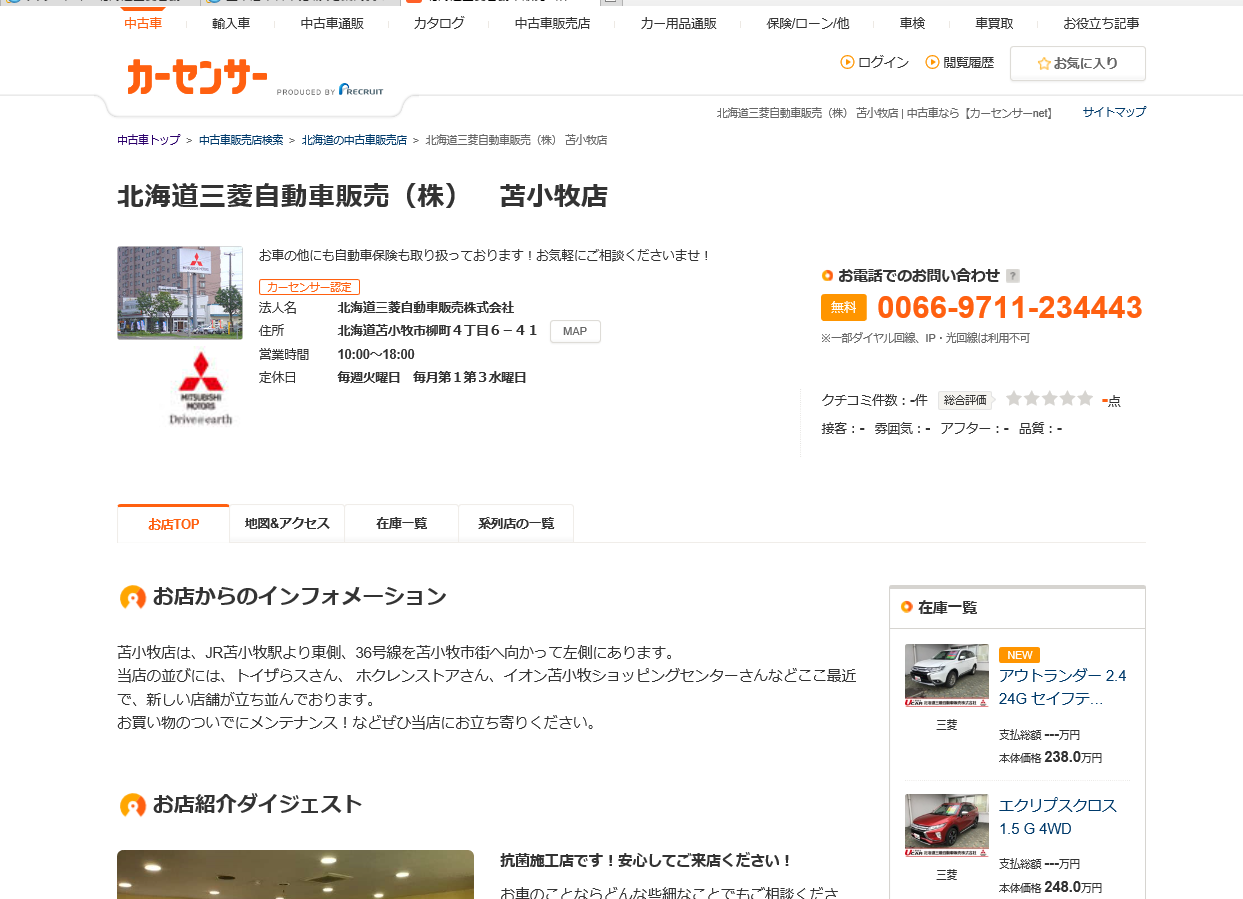Viewport: 1243px width, 899px height.
Task: Click the star rating icons
Action: click(x=1049, y=399)
